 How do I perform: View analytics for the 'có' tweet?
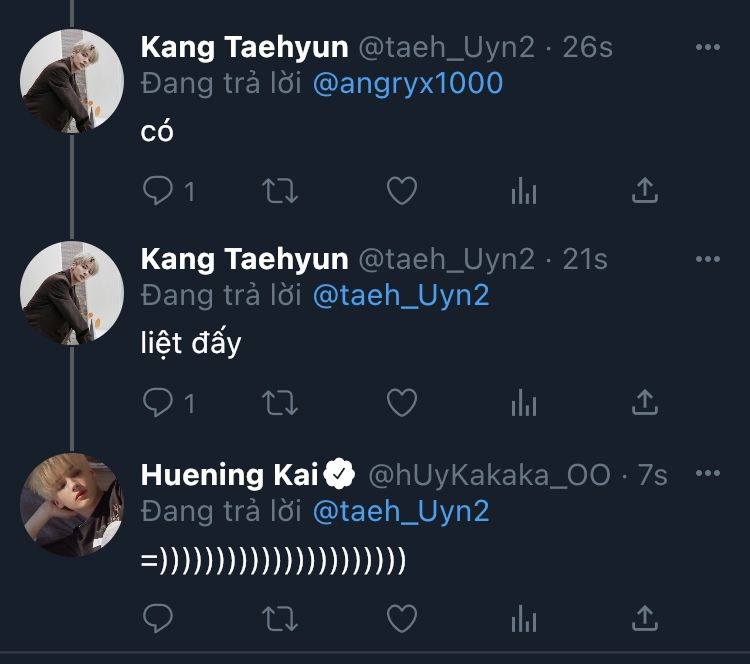click(524, 190)
